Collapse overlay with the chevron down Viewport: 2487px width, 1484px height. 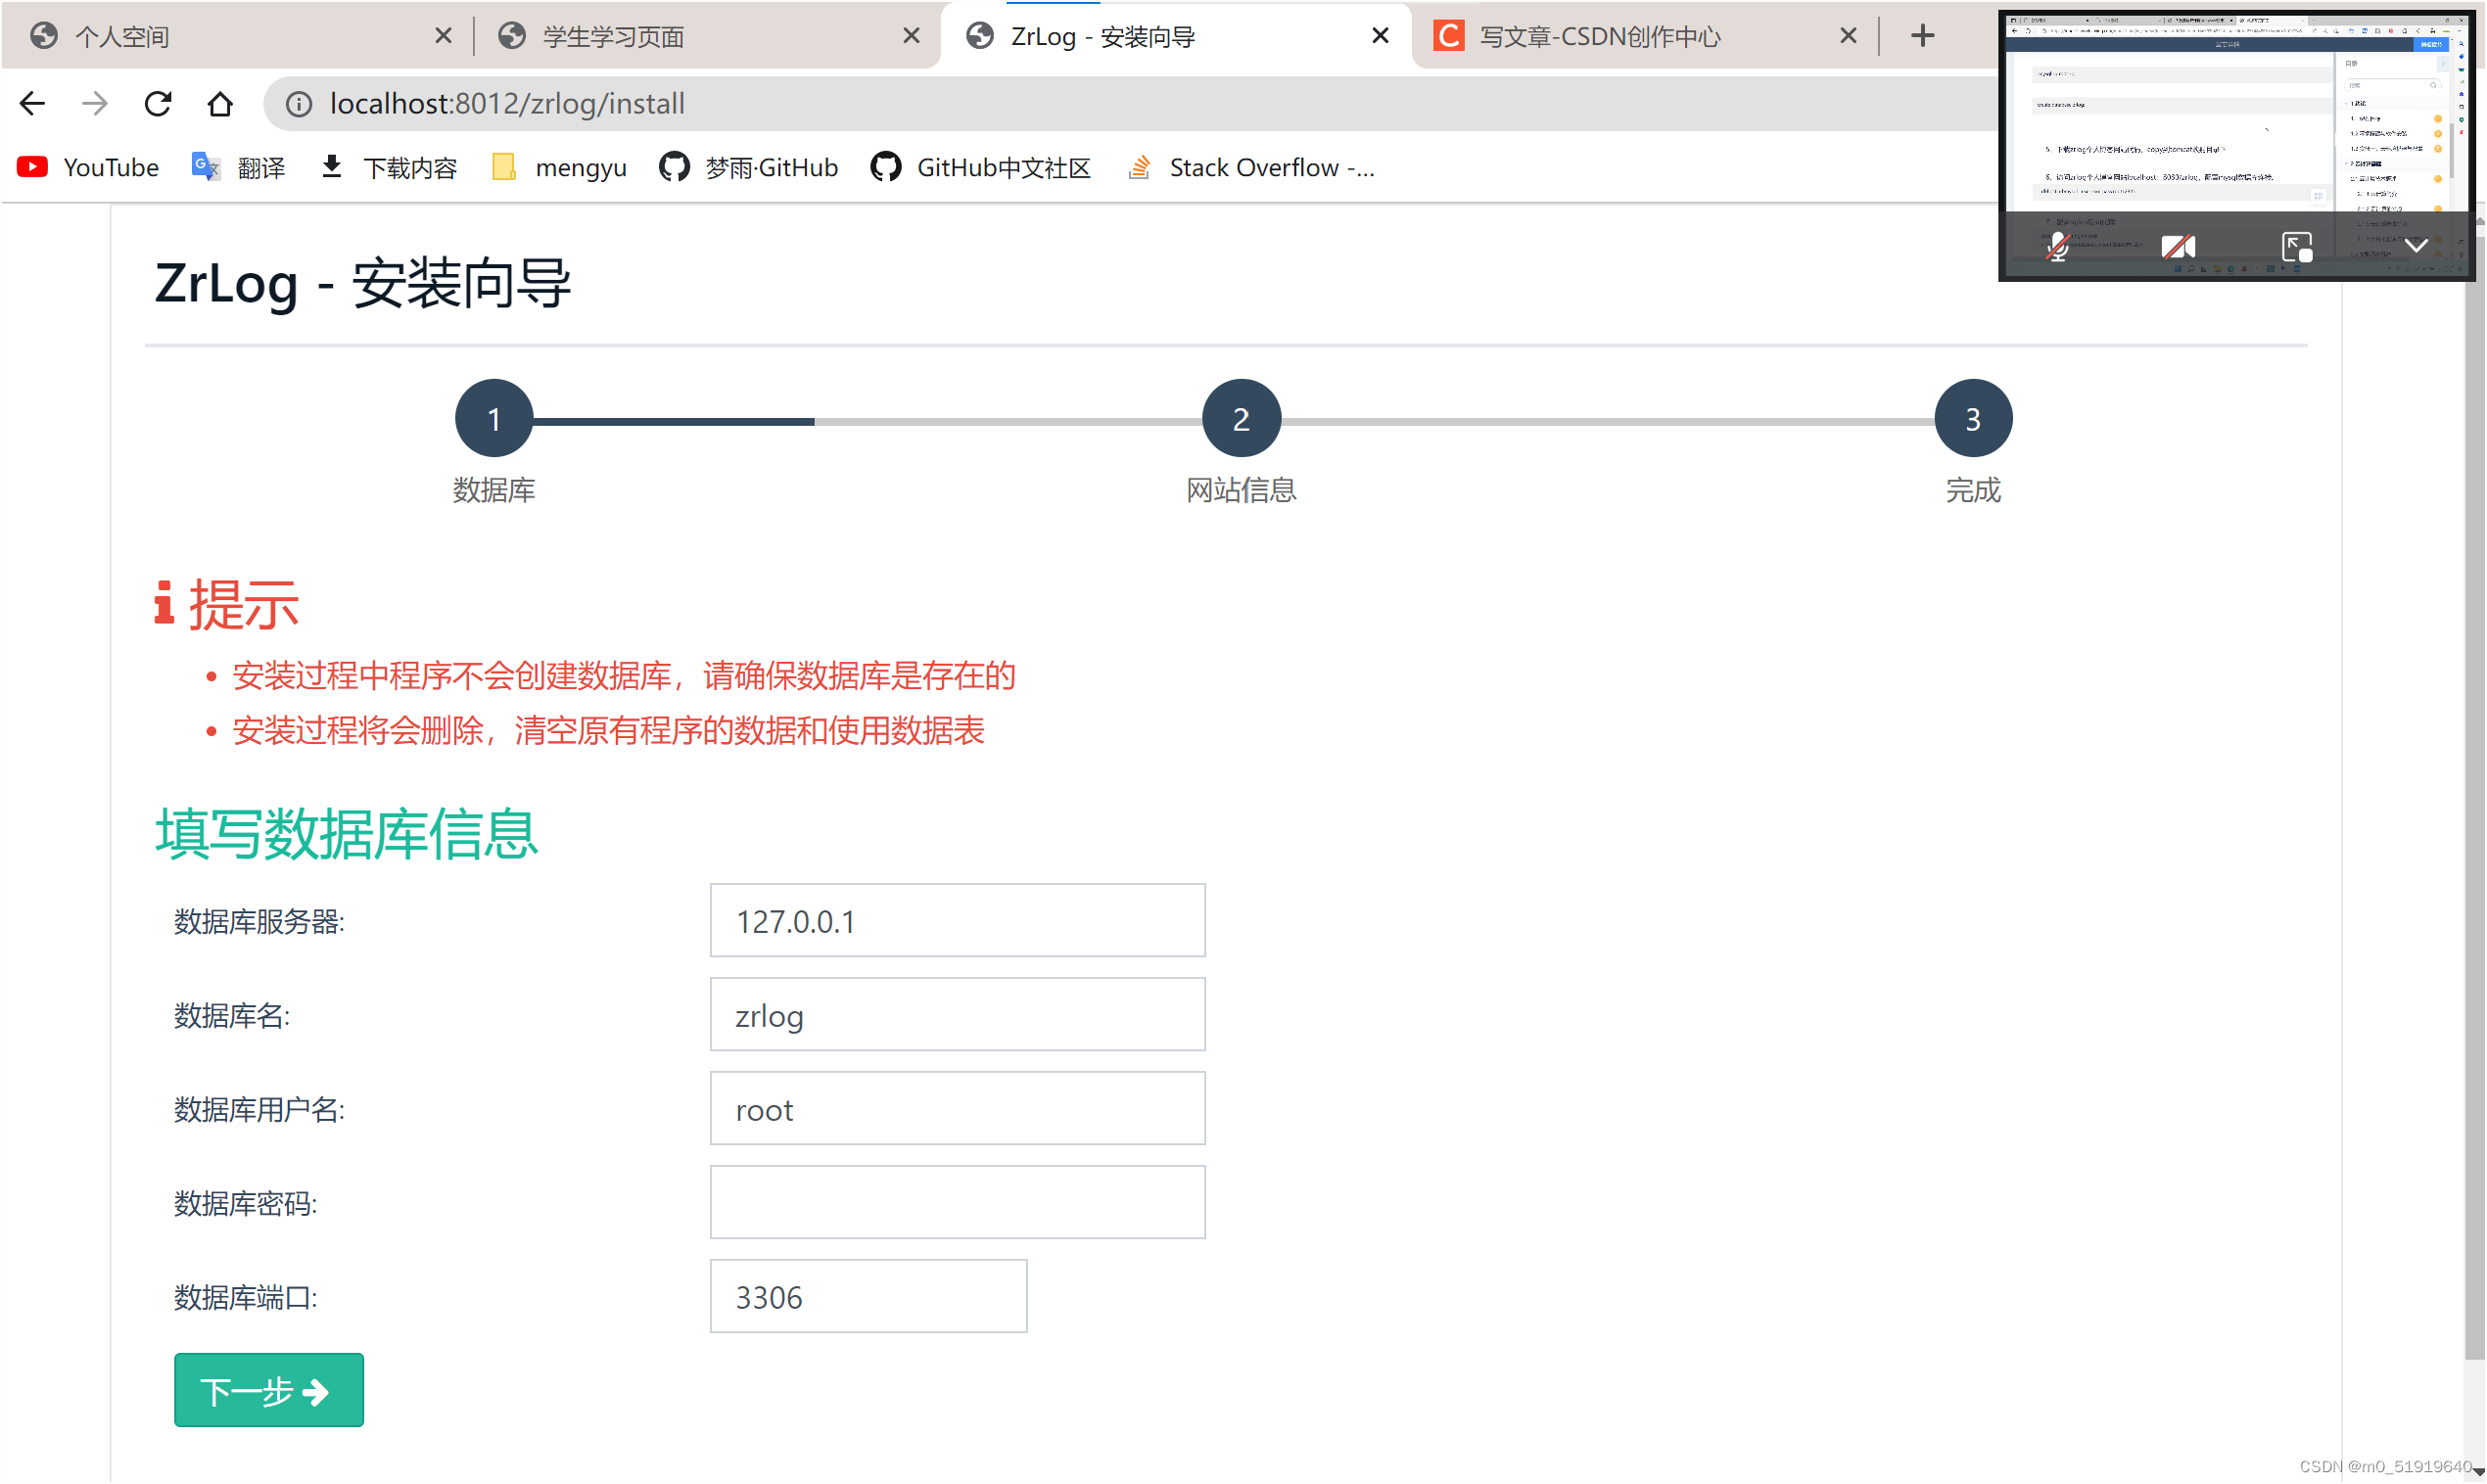tap(2416, 246)
